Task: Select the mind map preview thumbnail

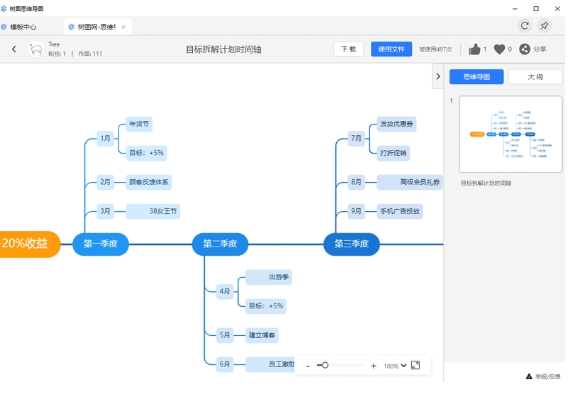Action: click(510, 134)
